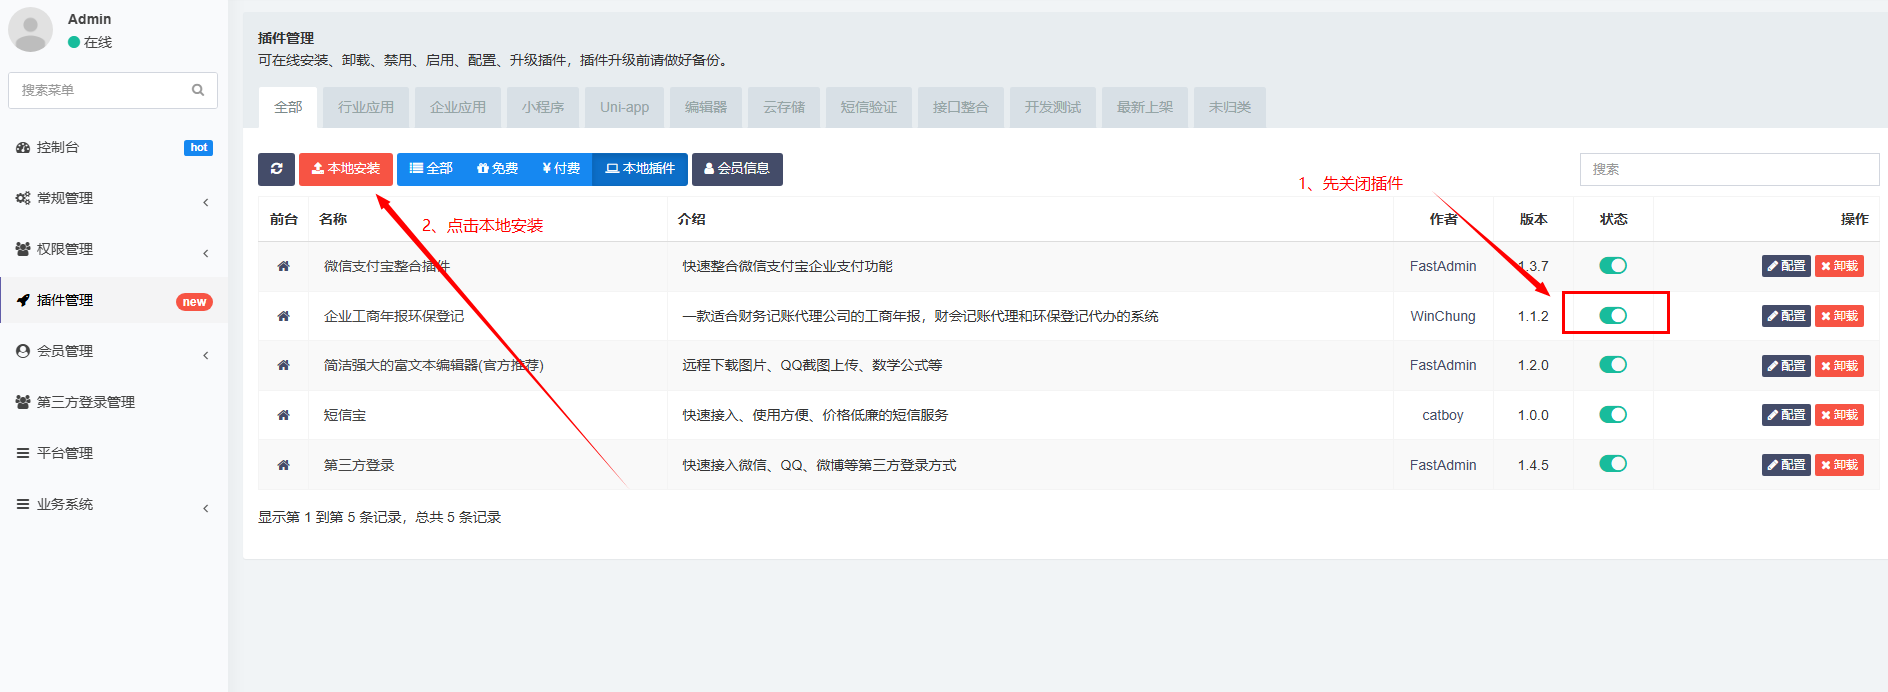Toggle the status switch for 微信支付宝整合插件
Image resolution: width=1888 pixels, height=692 pixels.
[x=1613, y=265]
